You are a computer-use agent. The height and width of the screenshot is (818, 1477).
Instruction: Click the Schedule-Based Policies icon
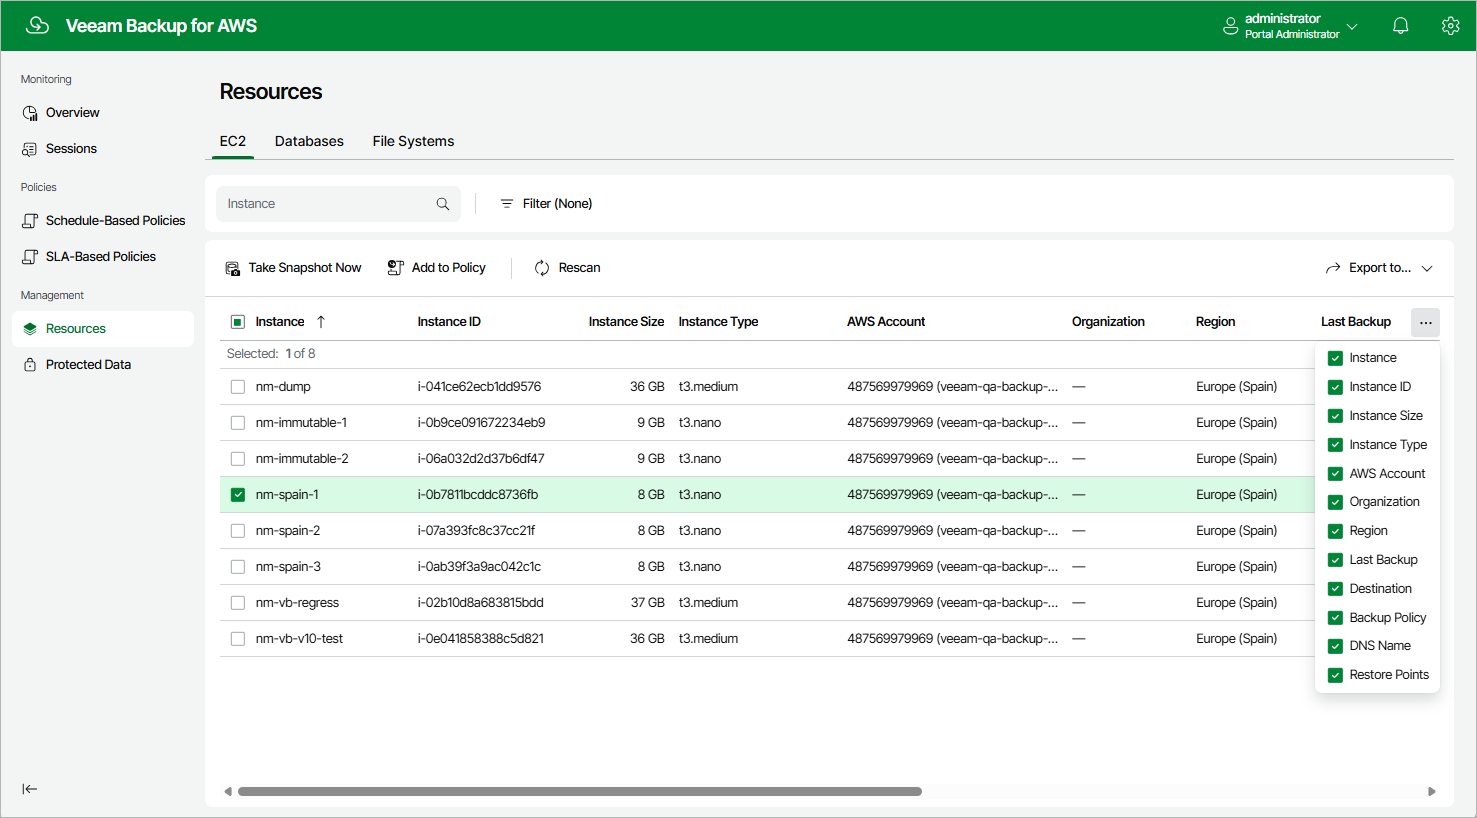coord(30,221)
